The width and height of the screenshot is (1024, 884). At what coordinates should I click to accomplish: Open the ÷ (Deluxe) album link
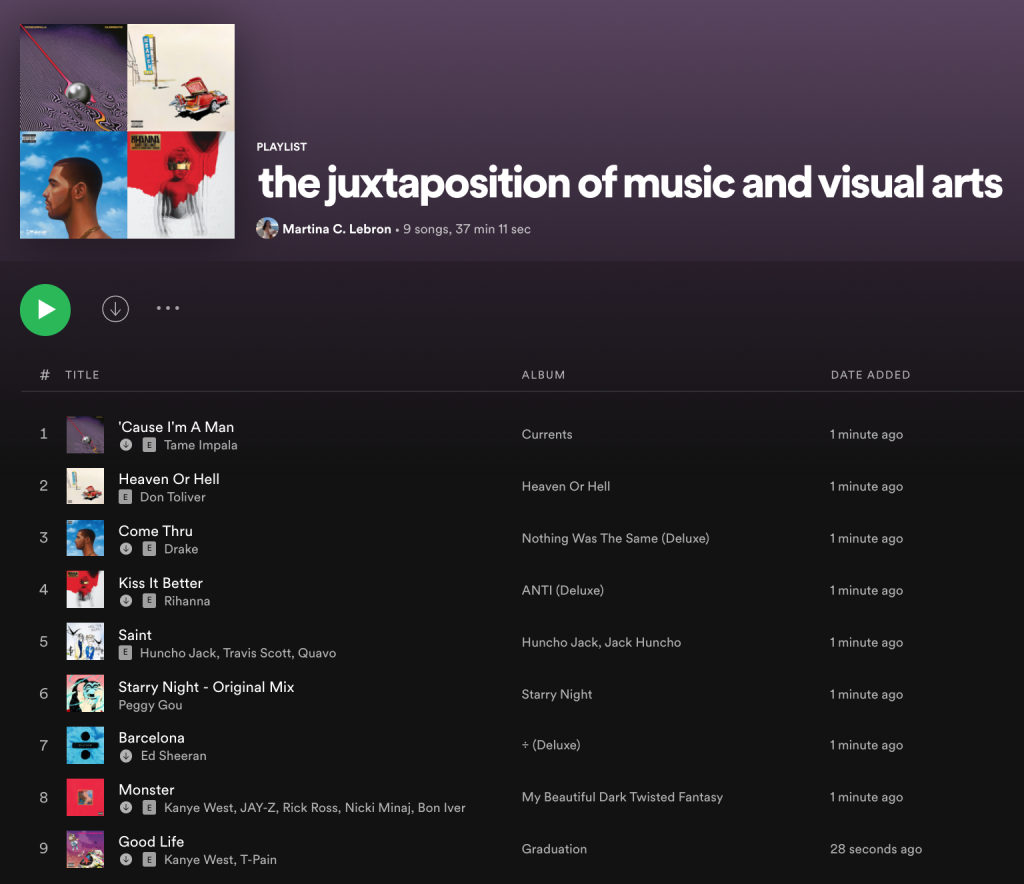[551, 745]
